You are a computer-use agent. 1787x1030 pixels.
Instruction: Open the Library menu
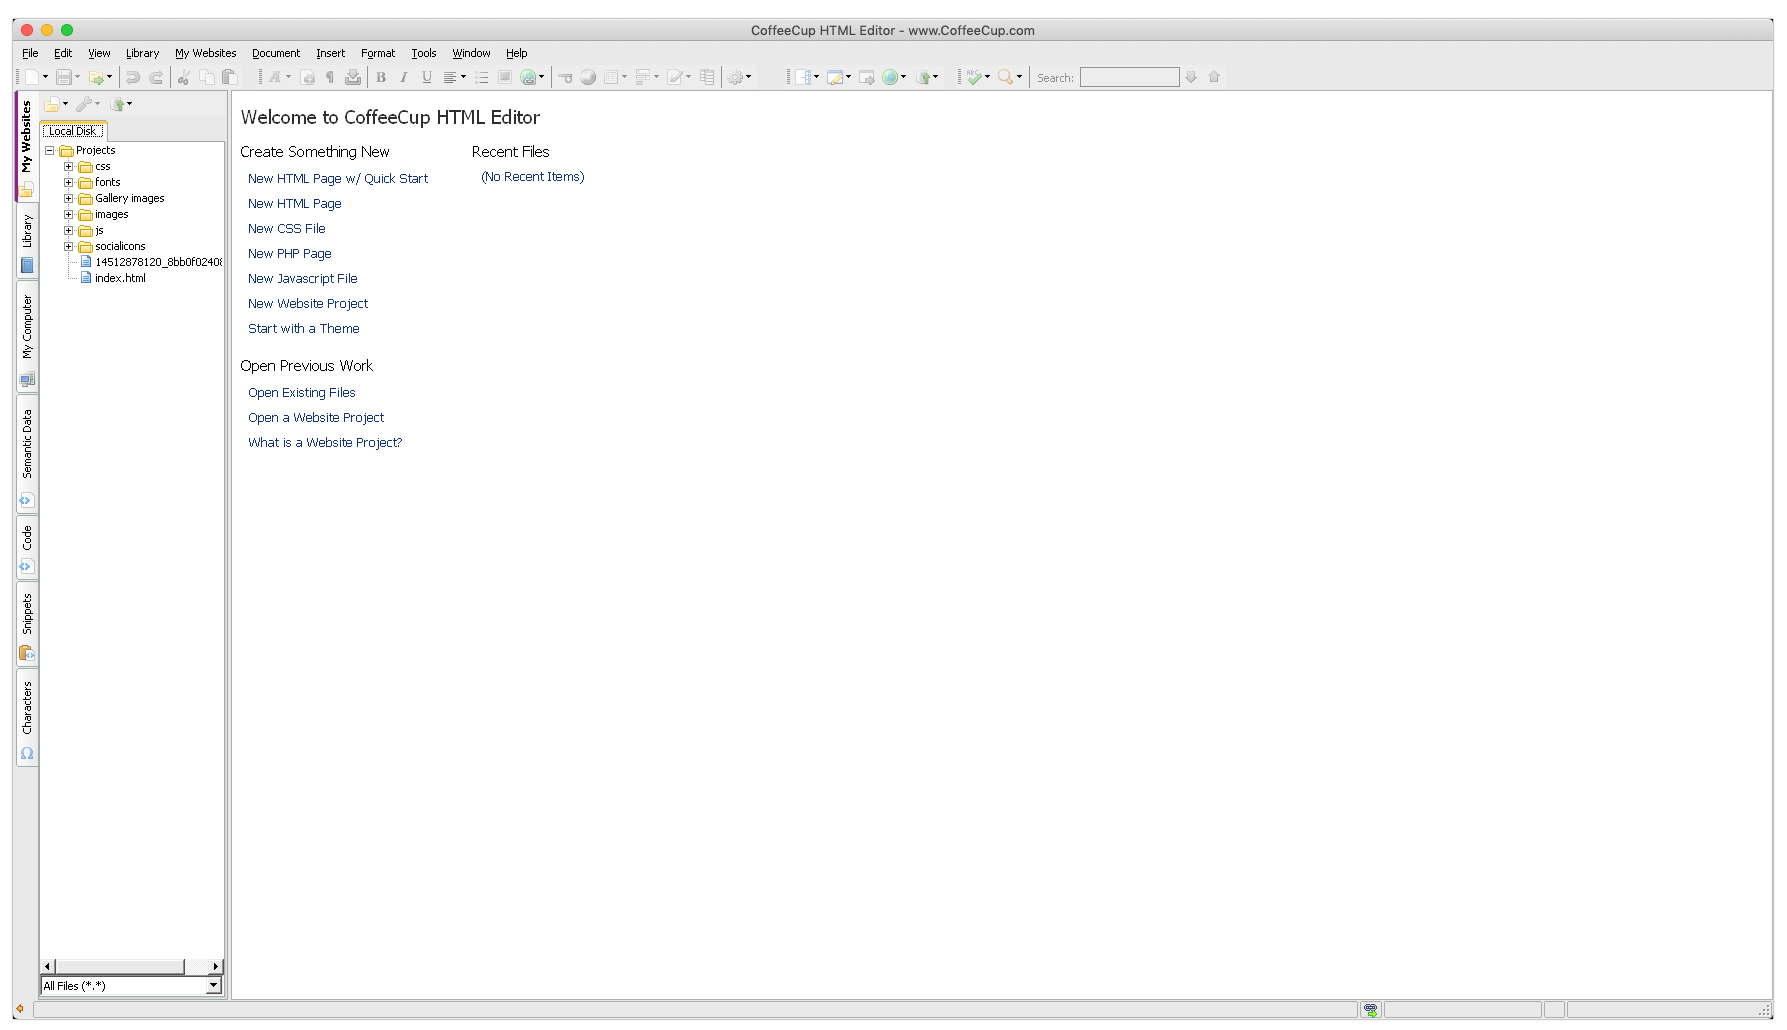click(142, 53)
